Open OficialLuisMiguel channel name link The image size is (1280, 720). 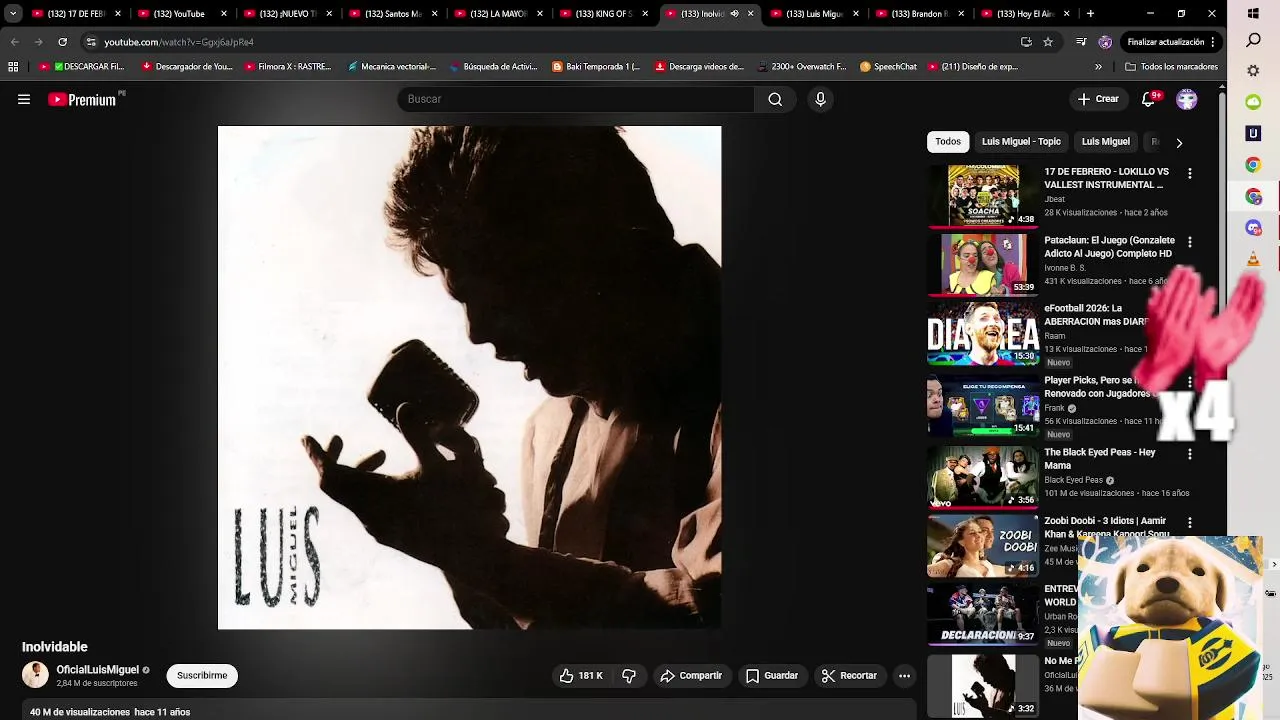pos(97,670)
